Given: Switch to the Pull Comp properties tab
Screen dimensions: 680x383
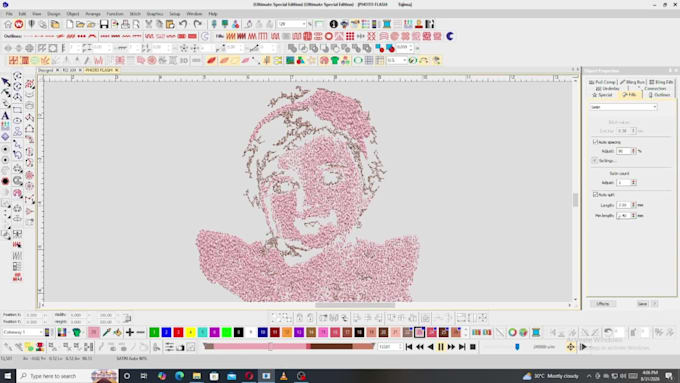Looking at the screenshot, I should coord(602,82).
